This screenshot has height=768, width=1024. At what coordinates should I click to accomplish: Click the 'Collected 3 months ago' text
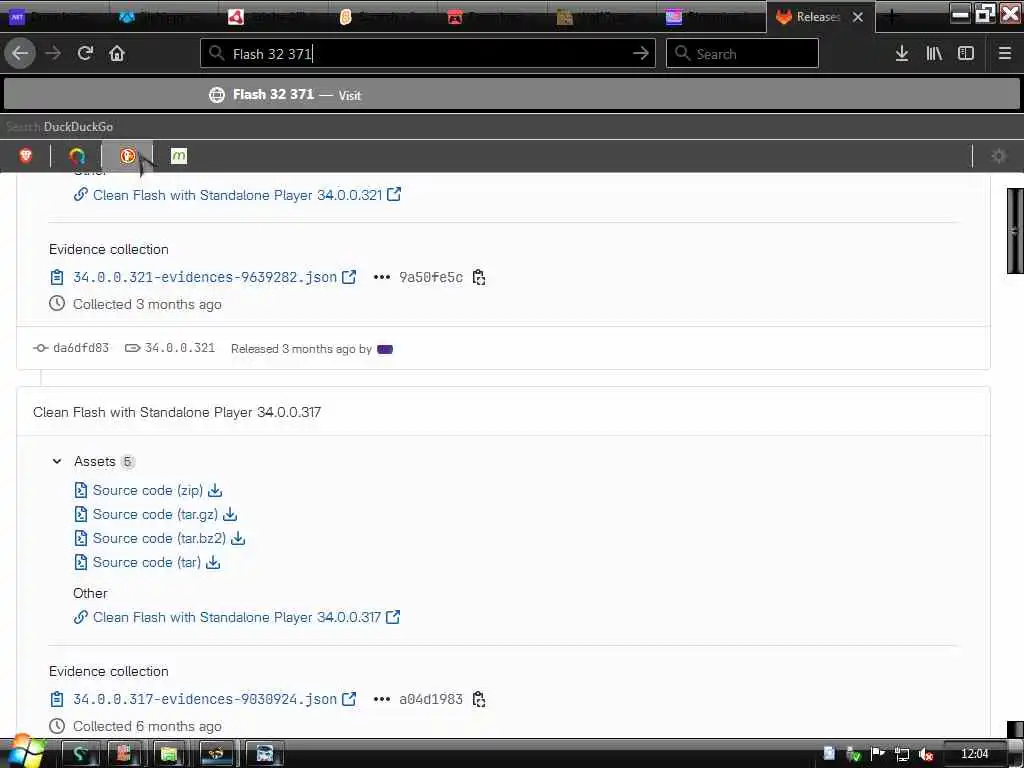(x=147, y=304)
